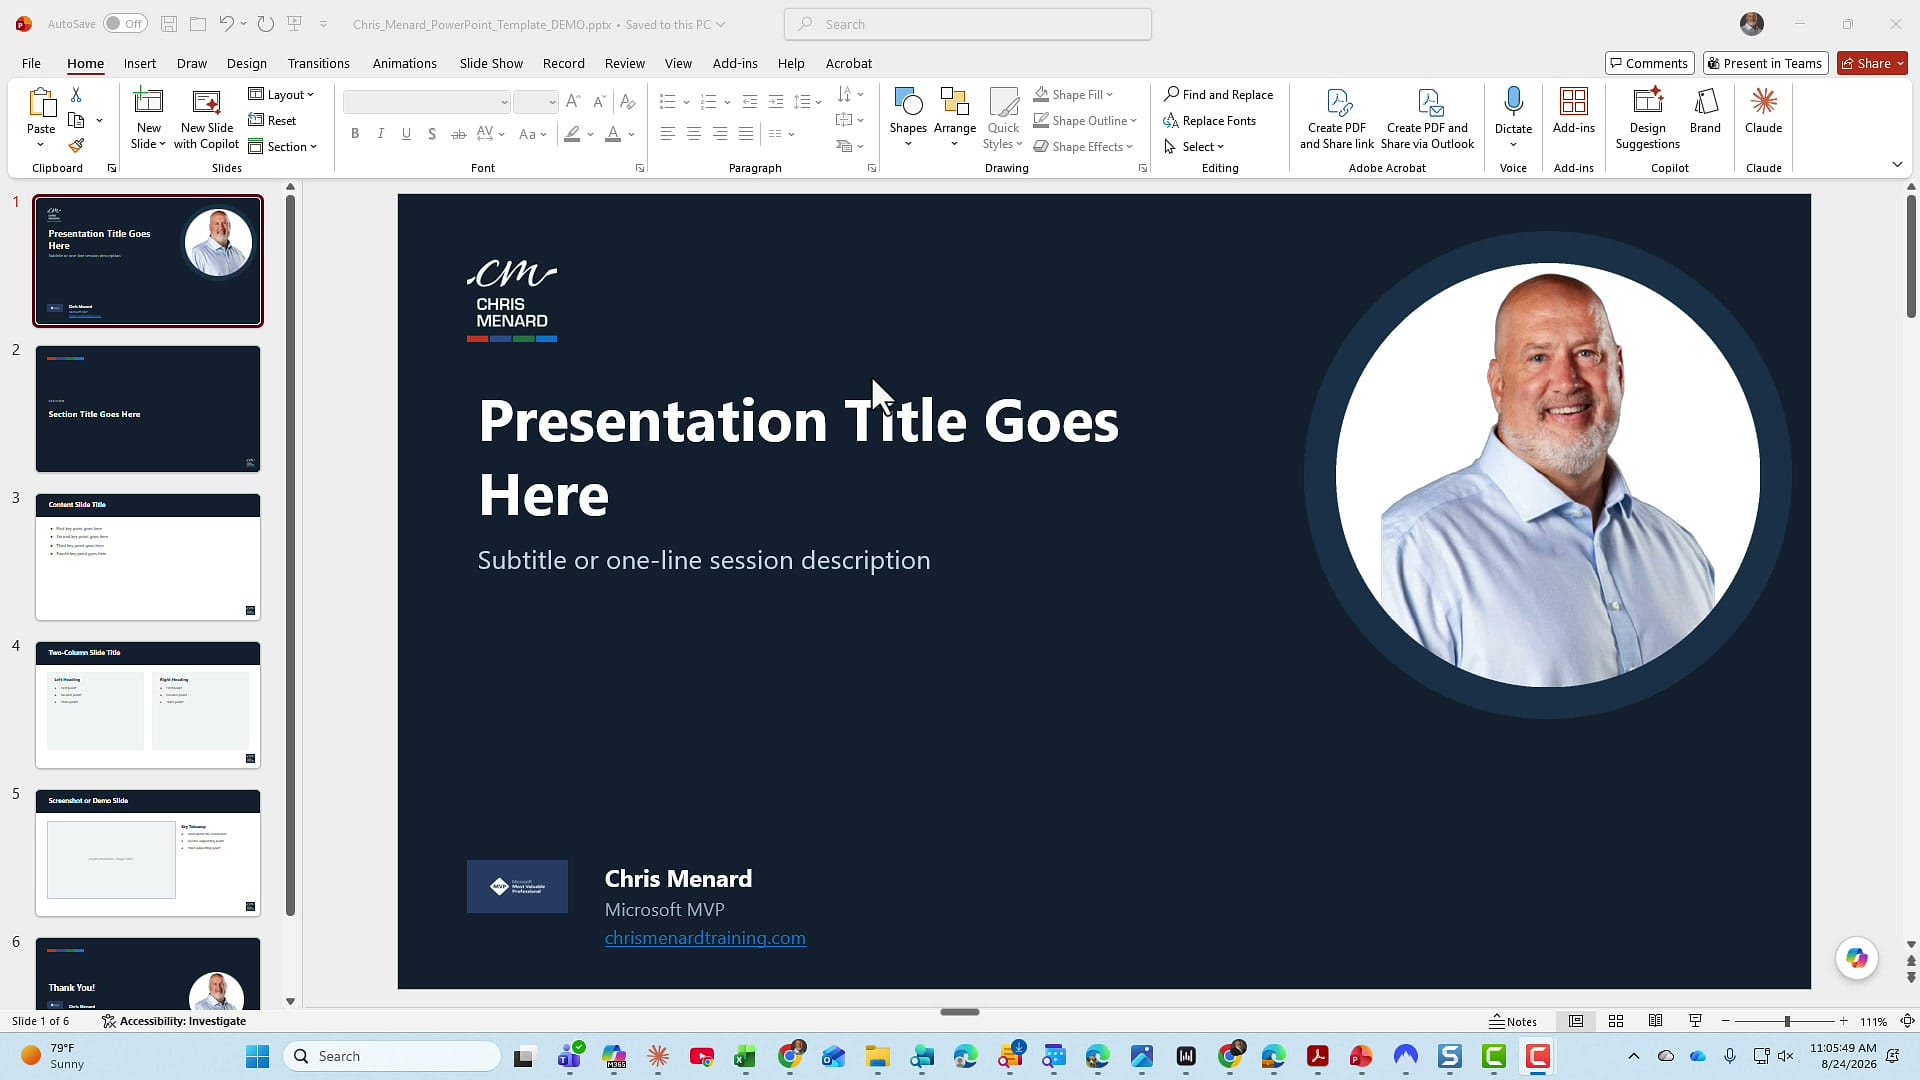Open the Shapes gallery
1920x1080 pixels.
908,118
